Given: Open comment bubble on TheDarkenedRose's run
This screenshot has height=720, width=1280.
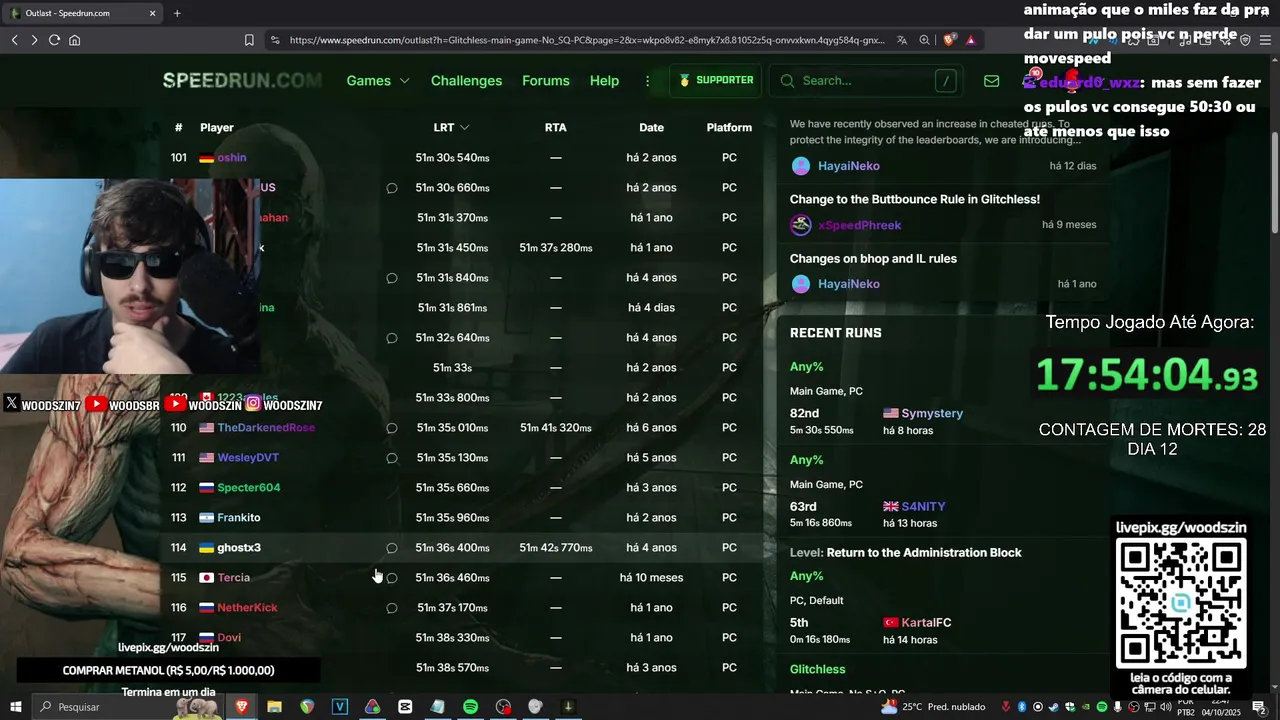Looking at the screenshot, I should [392, 428].
